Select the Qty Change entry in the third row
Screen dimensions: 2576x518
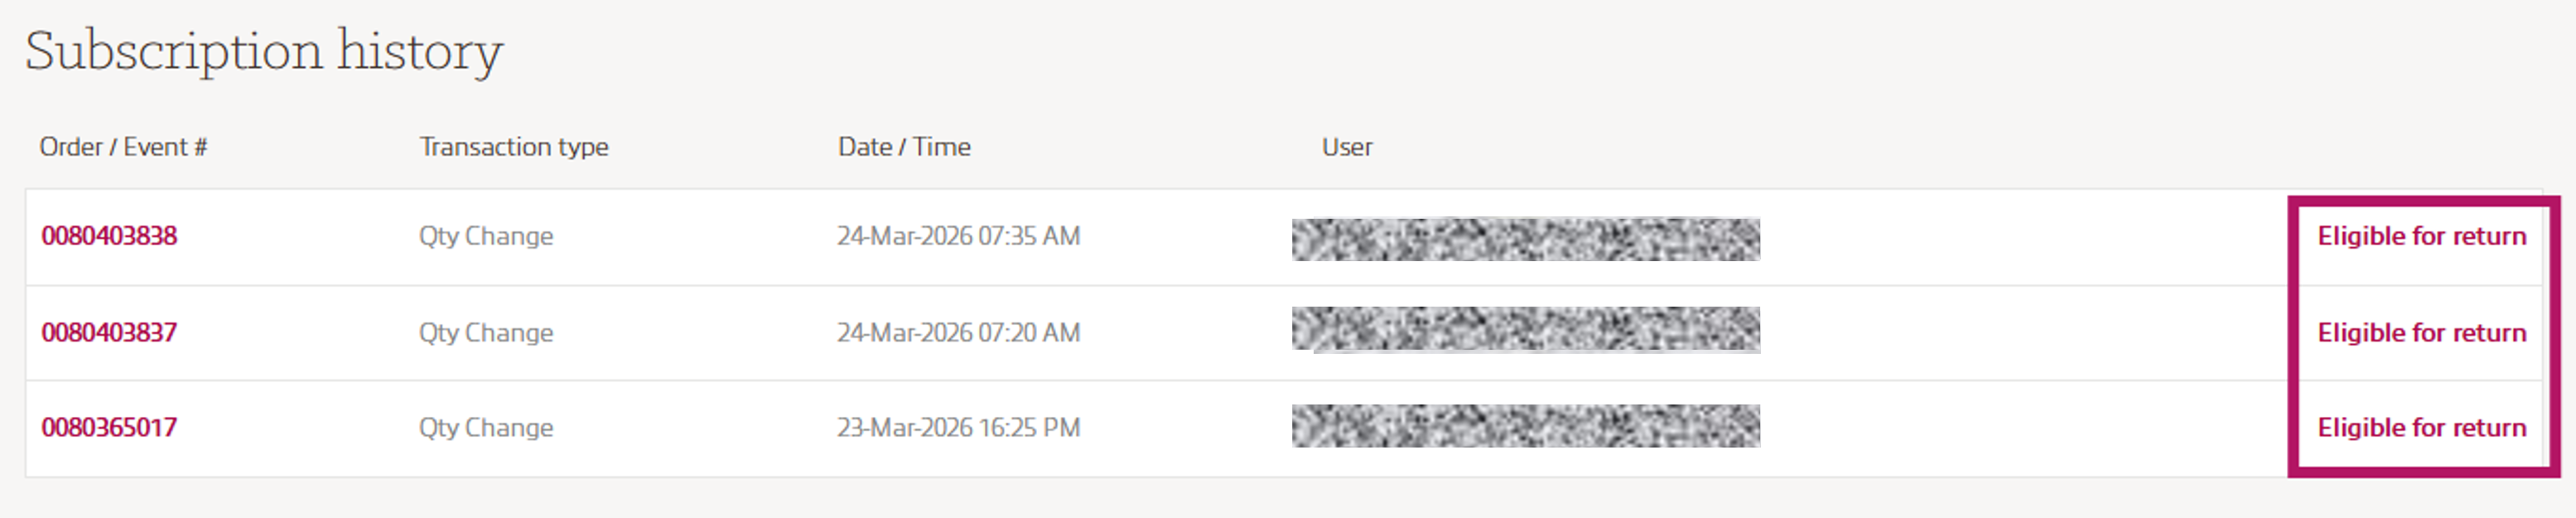(486, 427)
